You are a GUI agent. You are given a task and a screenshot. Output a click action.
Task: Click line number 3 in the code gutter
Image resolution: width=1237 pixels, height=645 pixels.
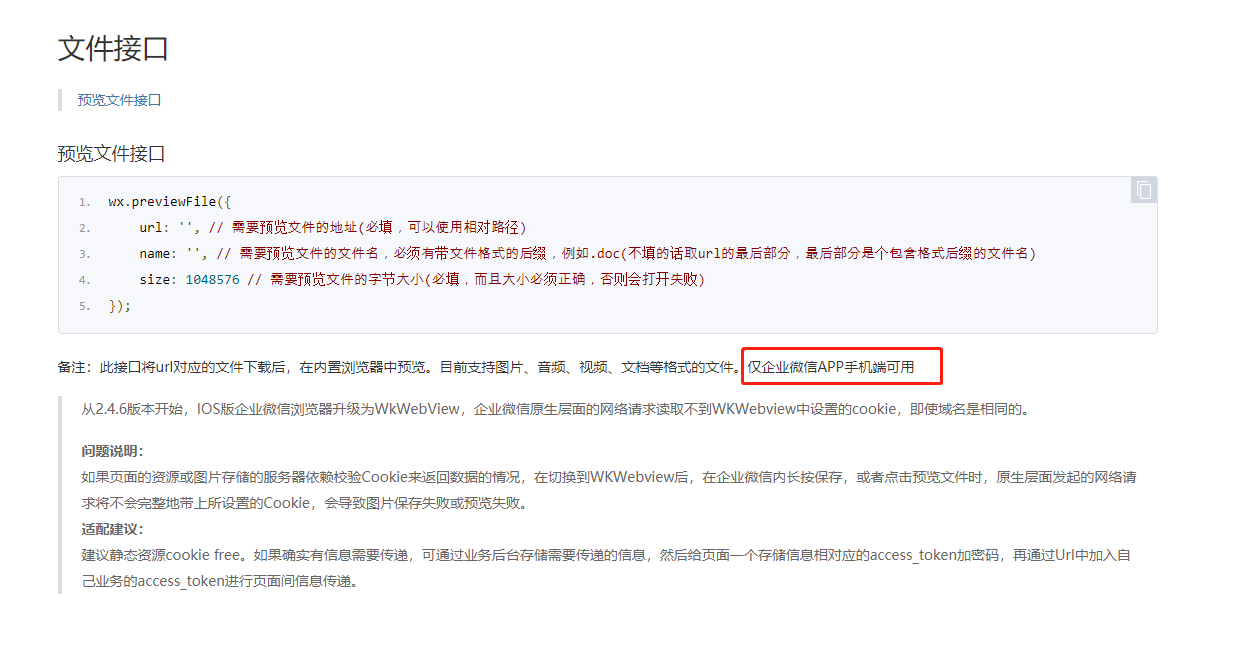85,254
